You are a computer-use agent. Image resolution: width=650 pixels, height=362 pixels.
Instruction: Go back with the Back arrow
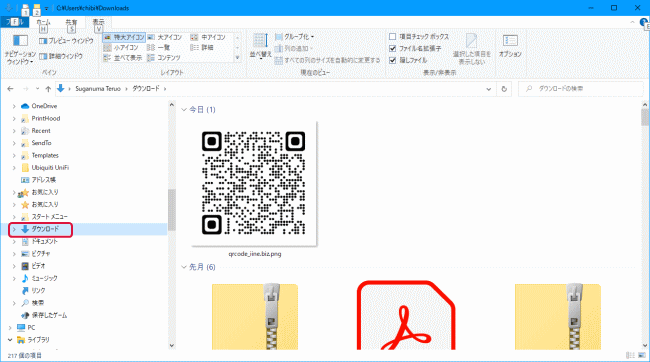pos(10,89)
